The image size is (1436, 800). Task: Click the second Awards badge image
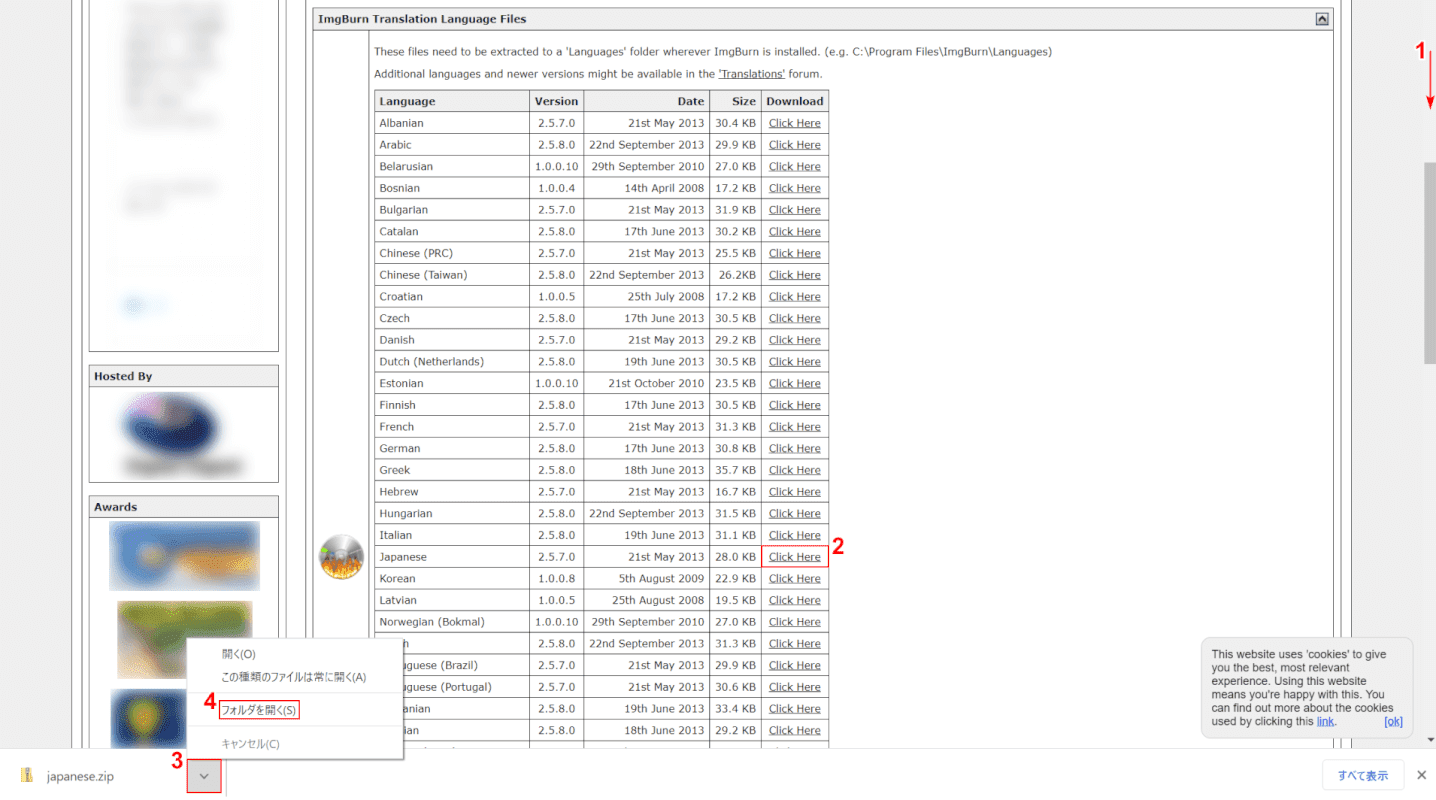click(x=184, y=640)
